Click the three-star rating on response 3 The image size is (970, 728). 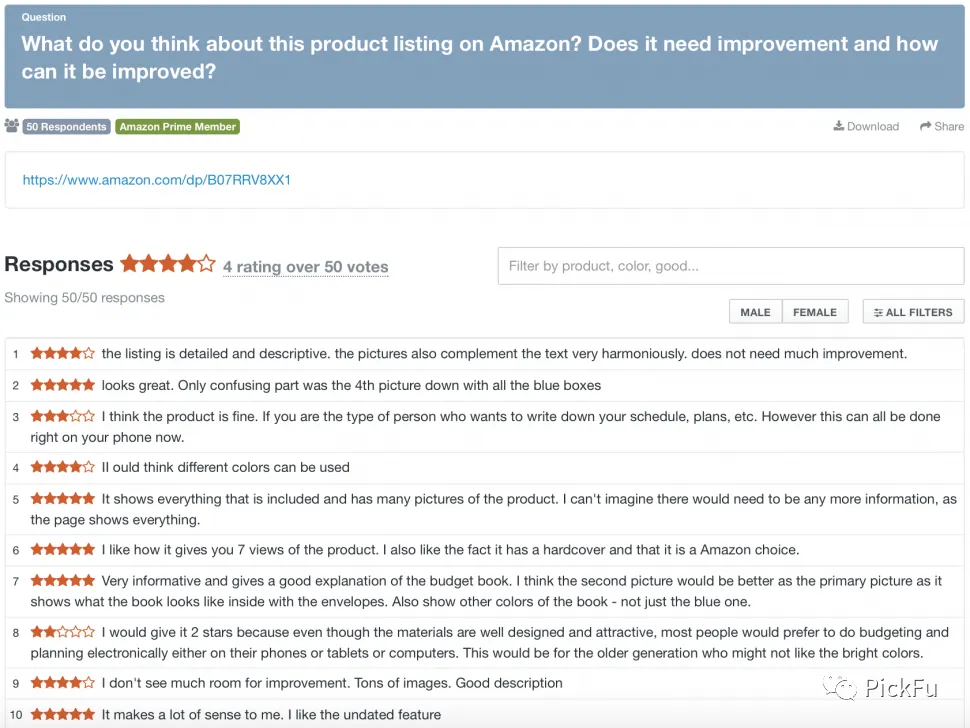[x=62, y=416]
